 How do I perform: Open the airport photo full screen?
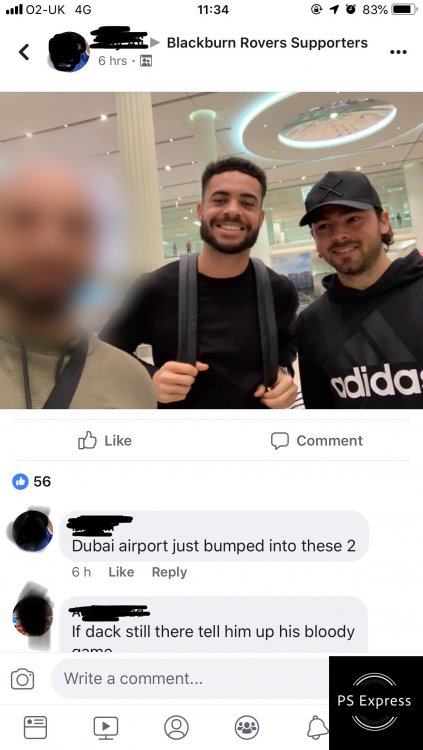pos(212,251)
